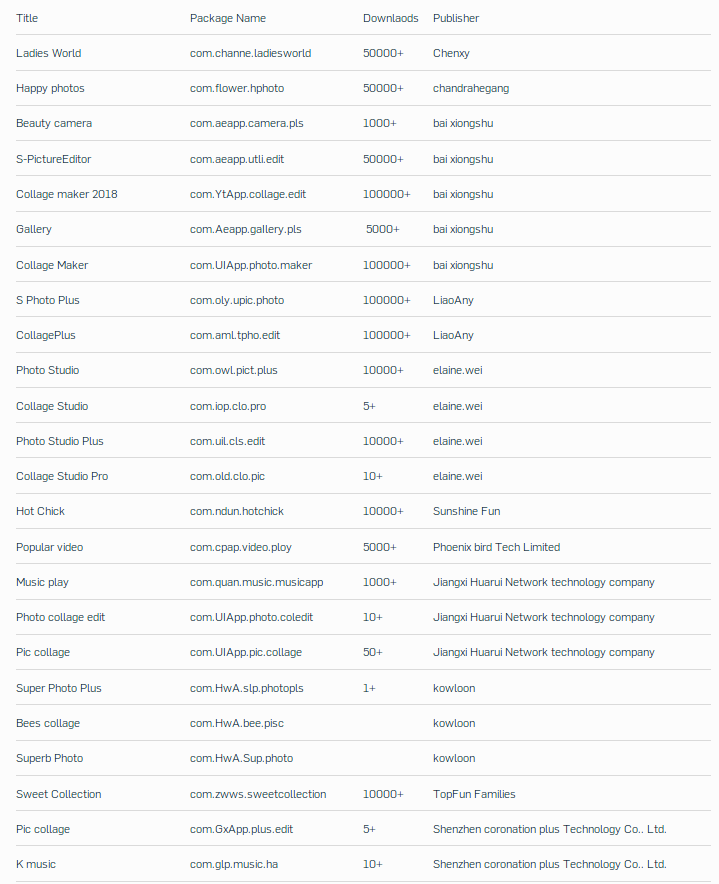Click the Happy photos title link
Viewport: 719px width, 884px height.
[x=50, y=88]
